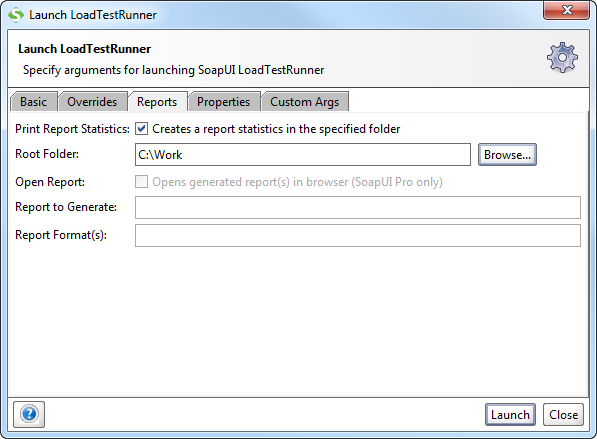Click the 'Report to Generate:' label

(x=66, y=207)
